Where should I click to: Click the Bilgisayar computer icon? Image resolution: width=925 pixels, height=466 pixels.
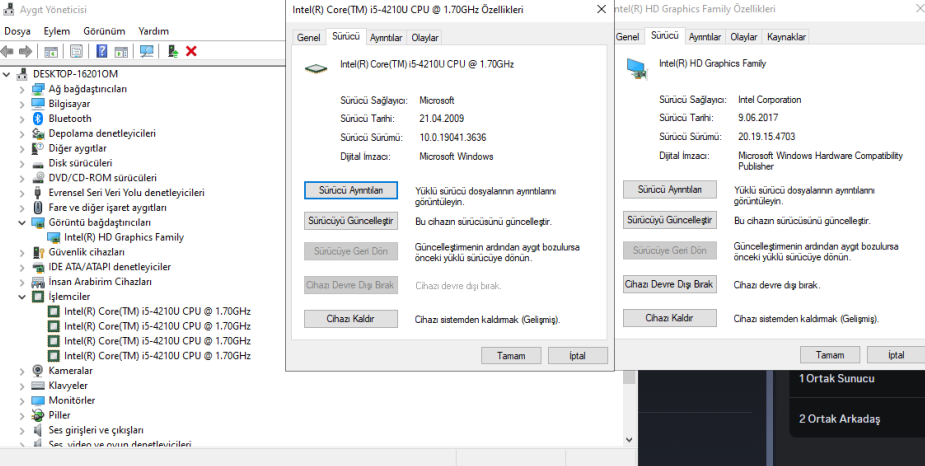click(38, 104)
